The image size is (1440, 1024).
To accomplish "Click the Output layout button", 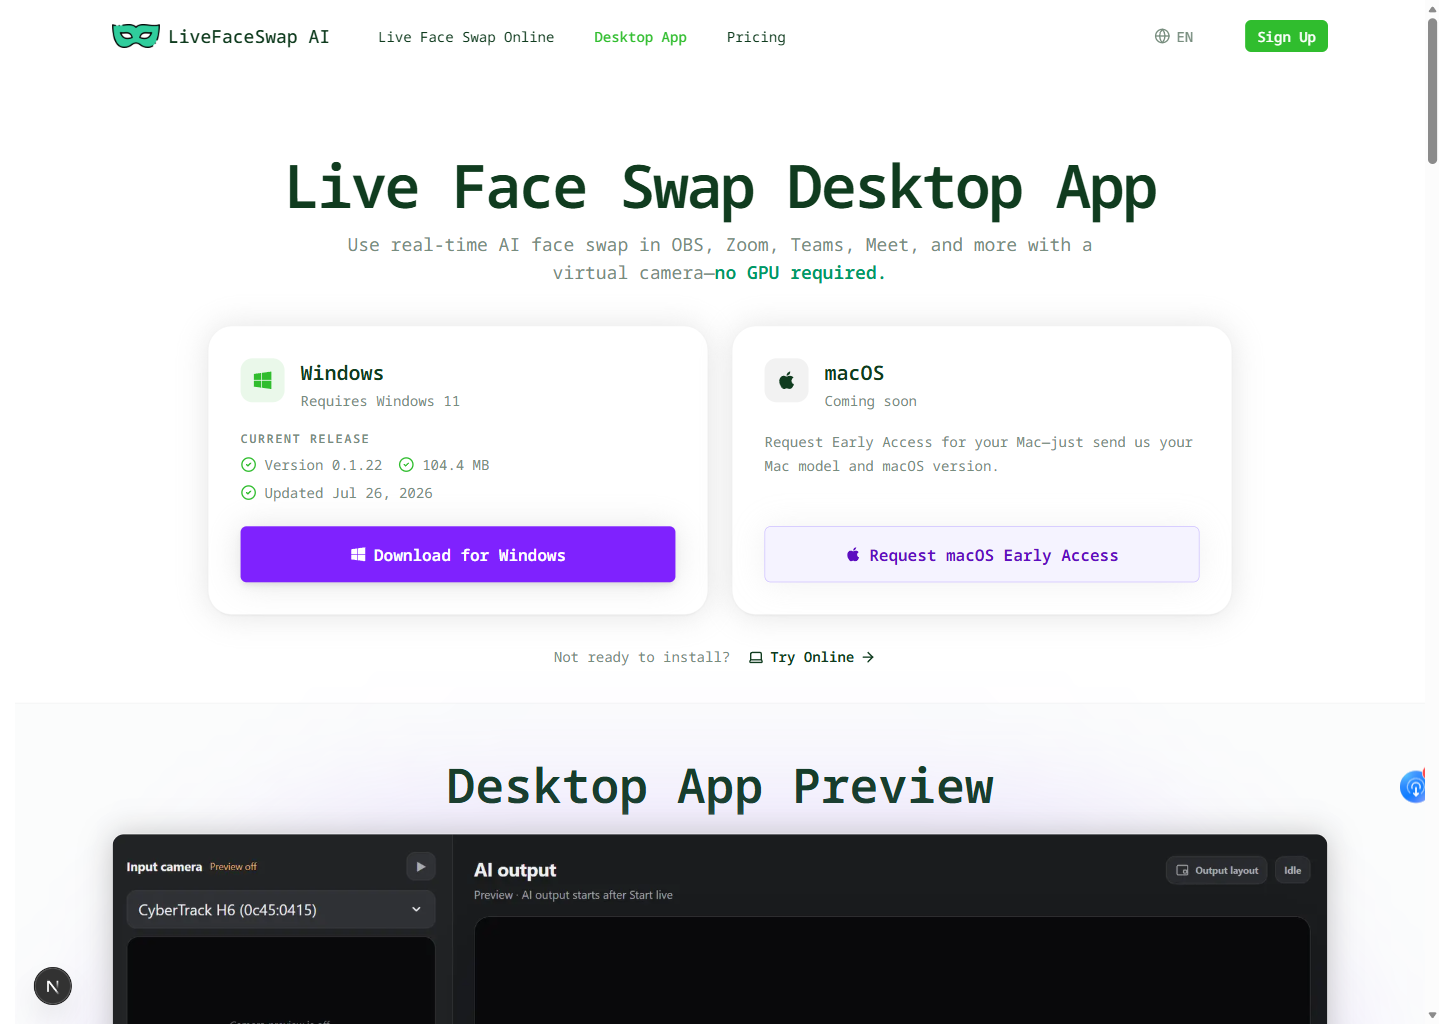I will 1217,870.
